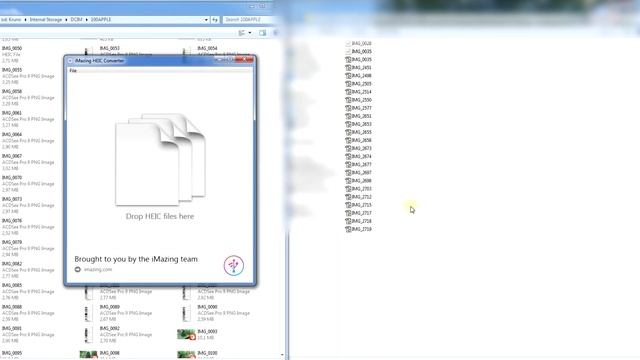This screenshot has height=360, width=640.
Task: Click the IMG_2674 file icon in right window
Action: (348, 156)
